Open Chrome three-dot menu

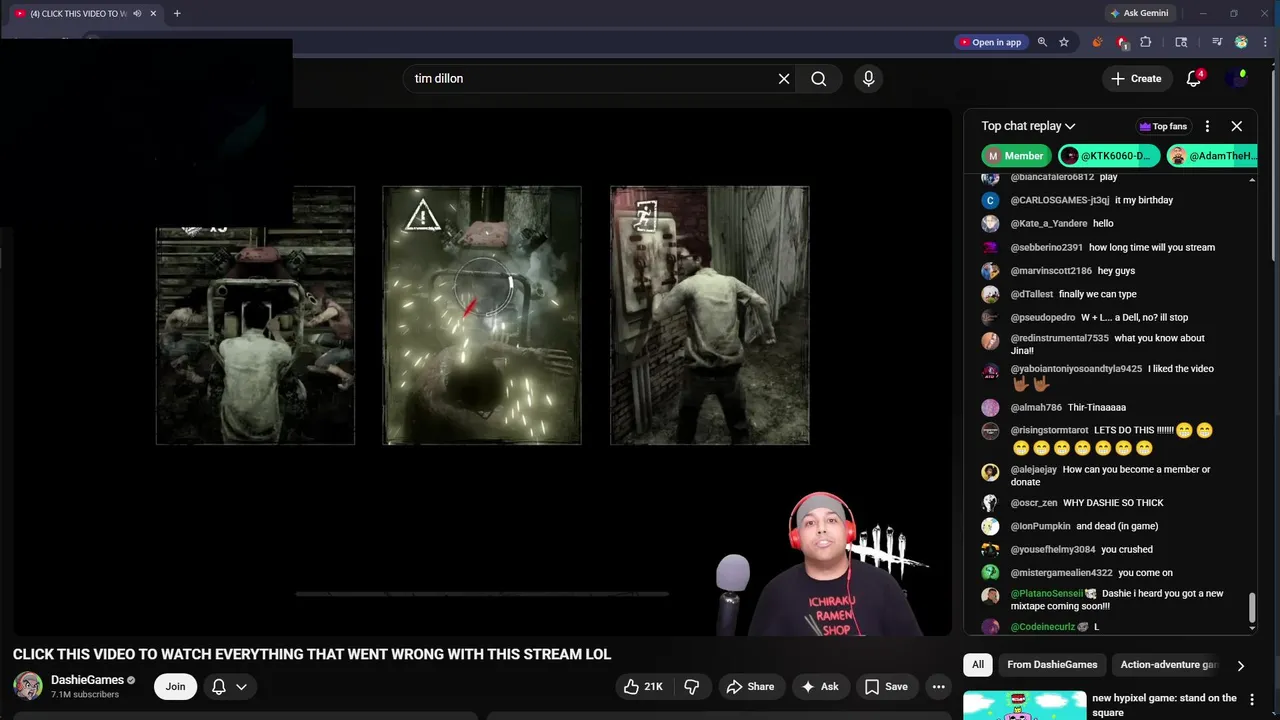click(1263, 42)
